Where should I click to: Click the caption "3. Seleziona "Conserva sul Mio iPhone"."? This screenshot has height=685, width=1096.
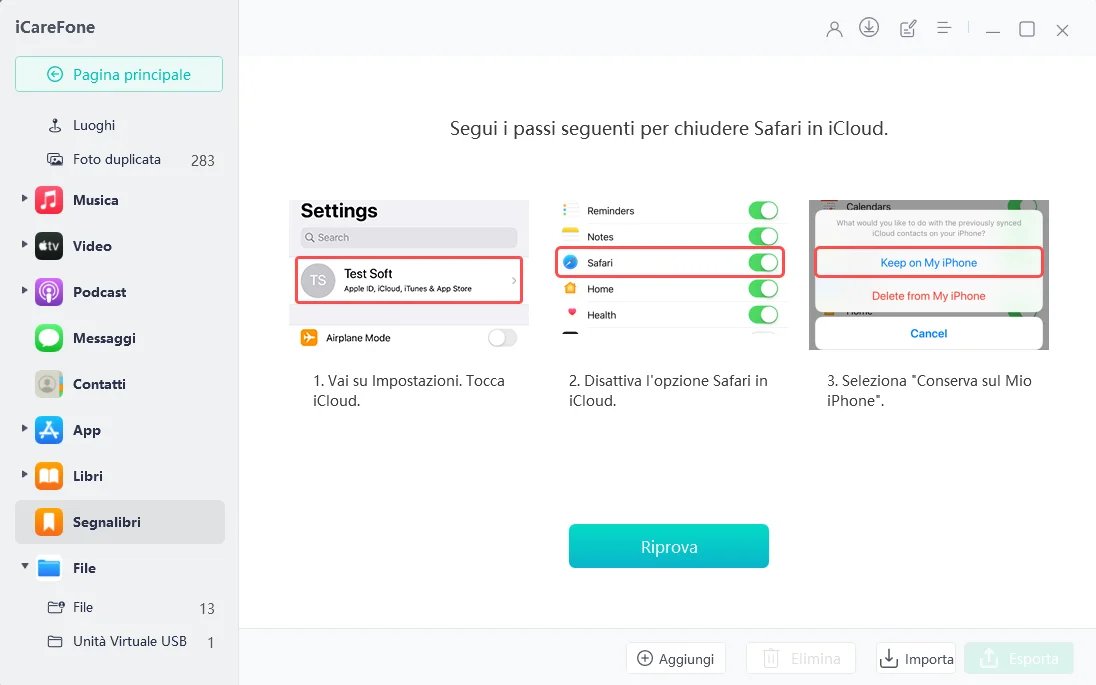(x=930, y=391)
